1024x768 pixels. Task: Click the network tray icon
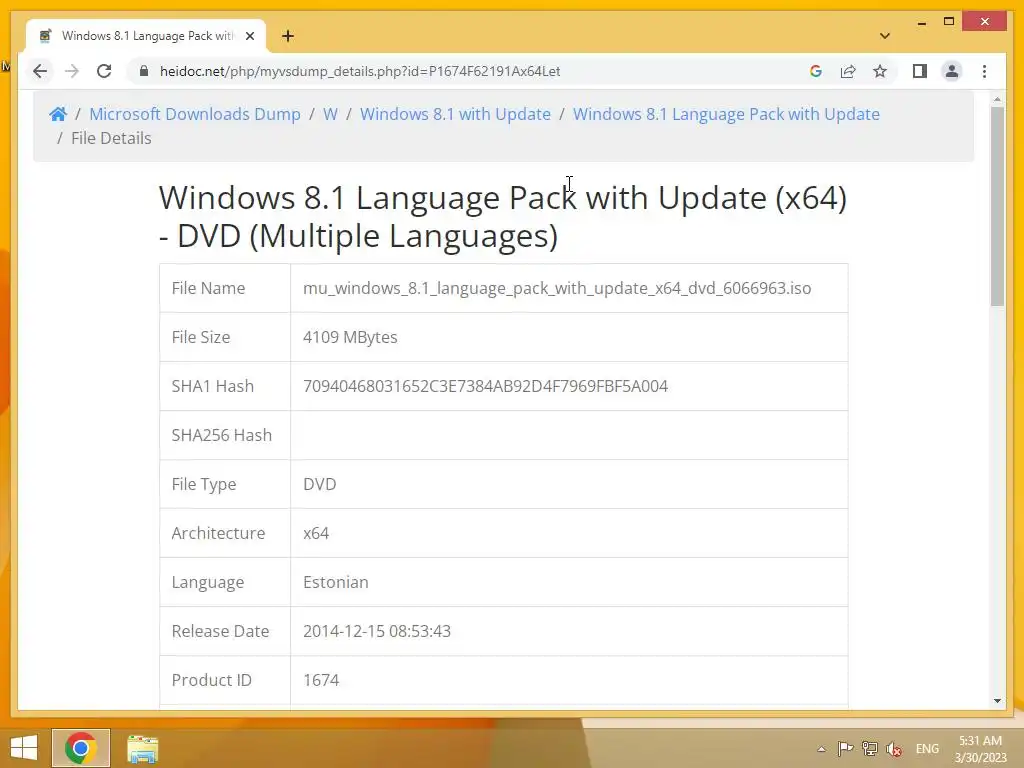(x=869, y=749)
